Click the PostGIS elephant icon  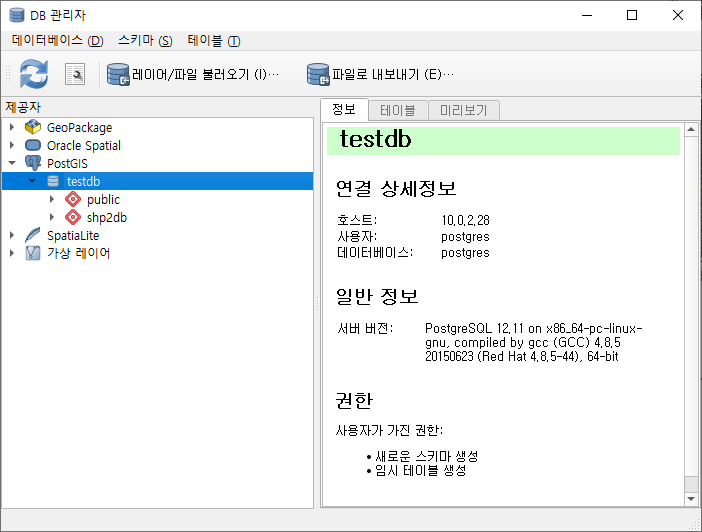tap(33, 163)
